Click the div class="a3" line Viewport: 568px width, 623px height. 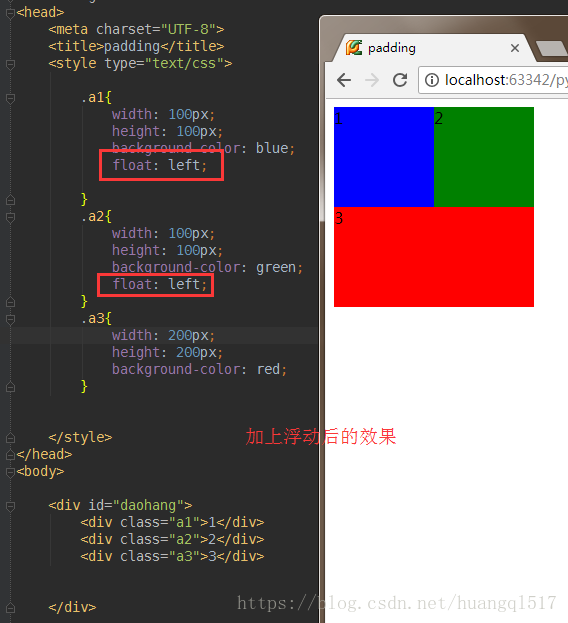(x=172, y=557)
